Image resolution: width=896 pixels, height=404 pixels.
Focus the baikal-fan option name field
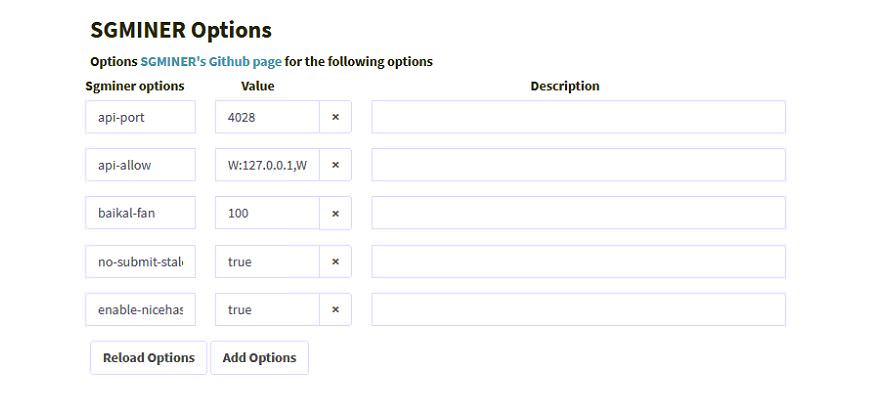coord(141,213)
